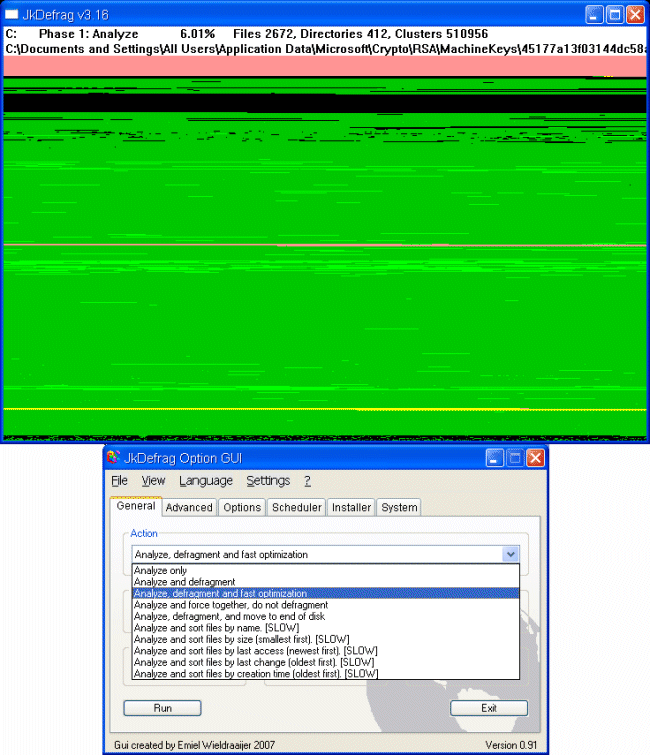This screenshot has width=650, height=755.
Task: Minimize the JkDefrag v3.16 window
Action: click(594, 14)
